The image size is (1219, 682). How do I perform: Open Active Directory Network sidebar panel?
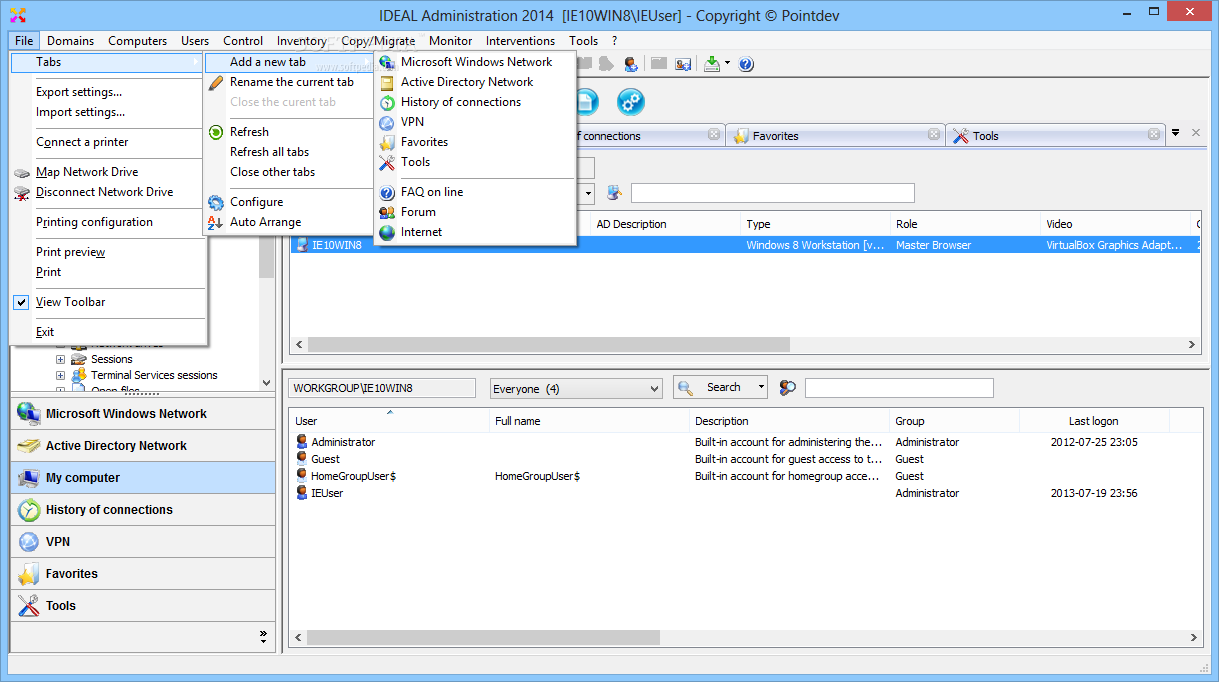click(143, 446)
